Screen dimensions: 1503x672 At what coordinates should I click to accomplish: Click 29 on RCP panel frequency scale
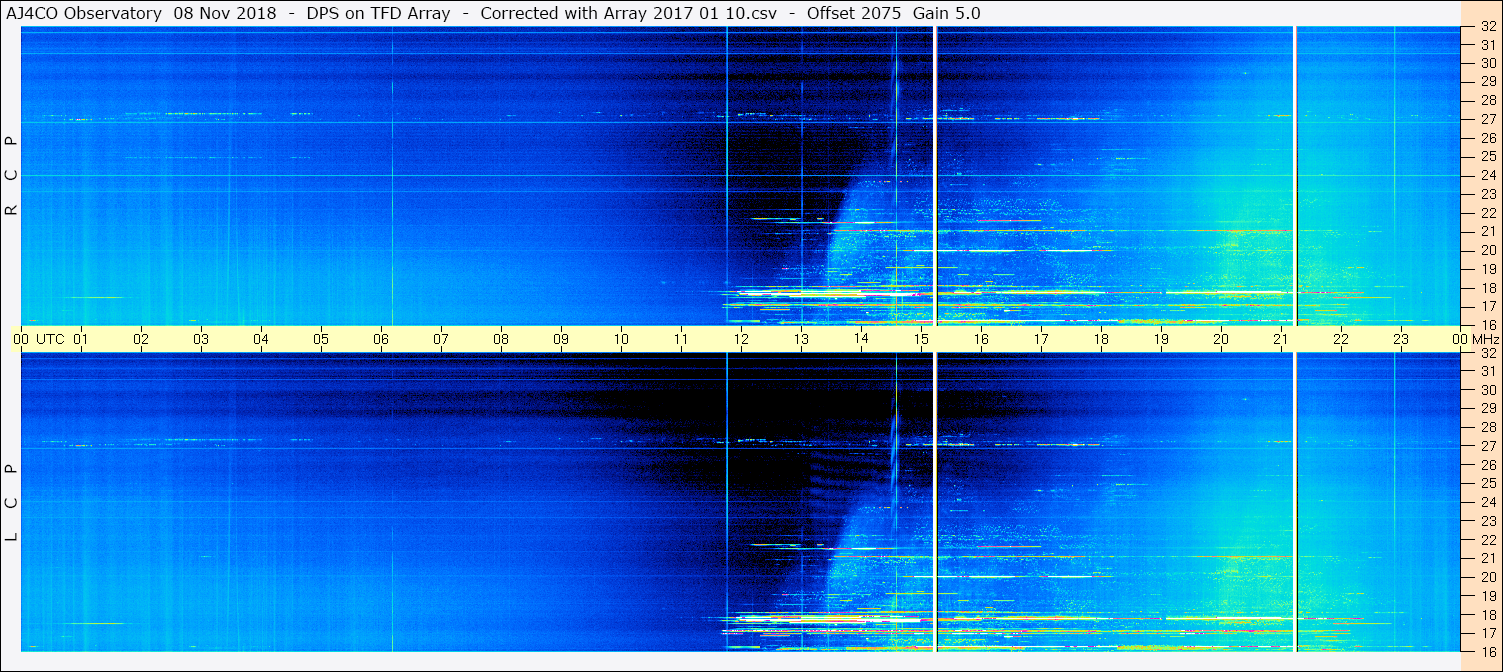click(1488, 82)
